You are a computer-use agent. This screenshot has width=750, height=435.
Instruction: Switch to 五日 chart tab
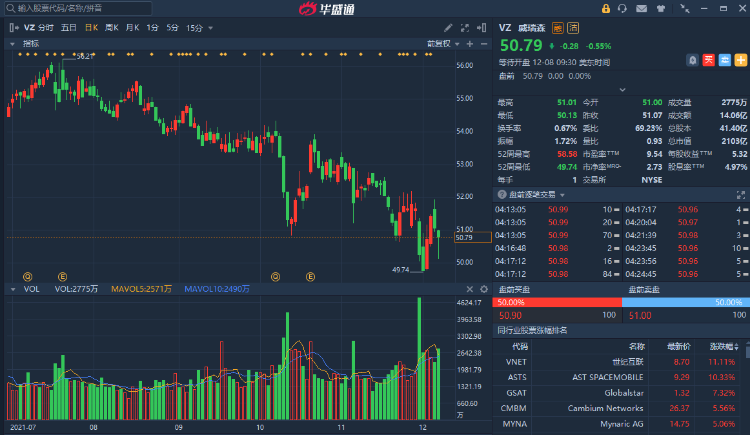pyautogui.click(x=69, y=28)
